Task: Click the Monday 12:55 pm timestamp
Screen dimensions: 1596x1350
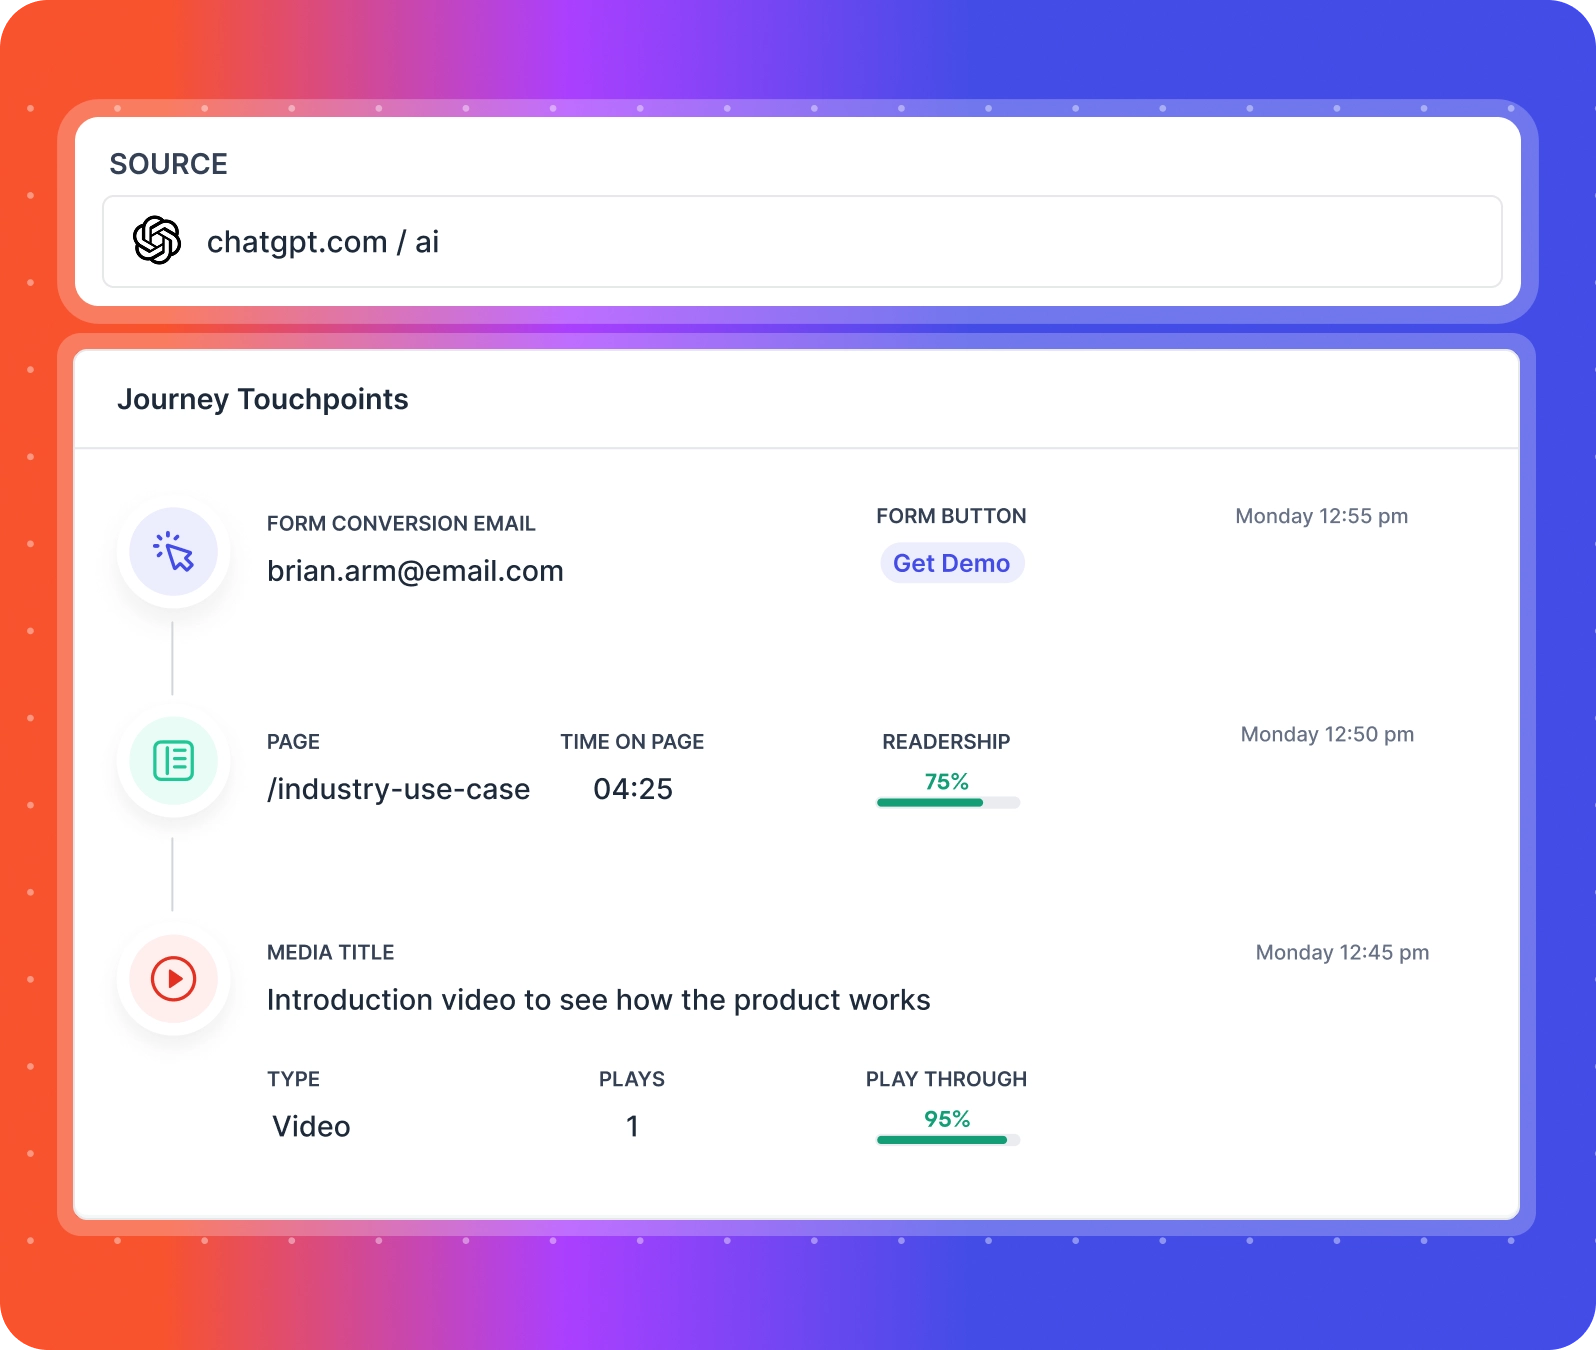Action: 1321,516
